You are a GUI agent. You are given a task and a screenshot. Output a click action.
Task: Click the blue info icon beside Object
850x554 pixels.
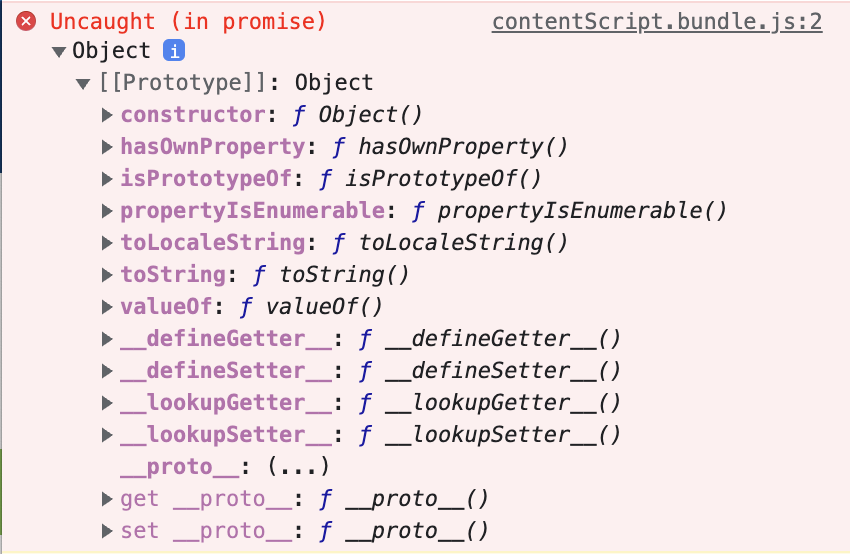(x=174, y=51)
